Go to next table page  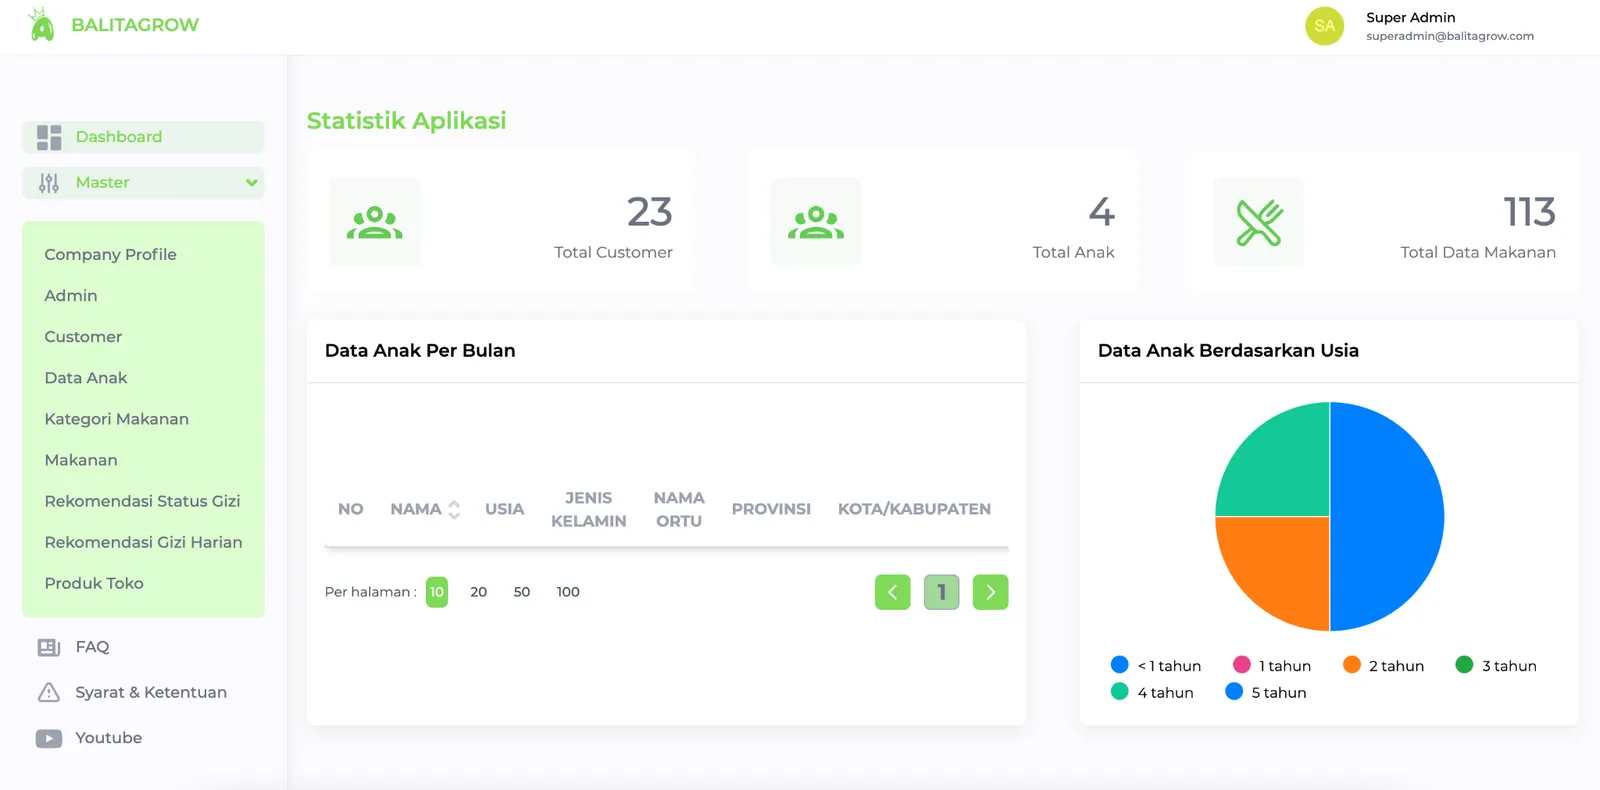coord(990,592)
